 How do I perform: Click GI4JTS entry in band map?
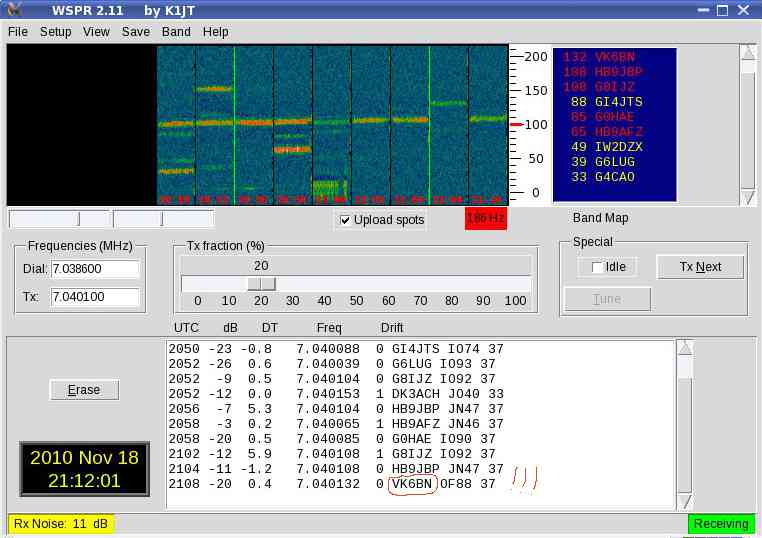pyautogui.click(x=606, y=102)
